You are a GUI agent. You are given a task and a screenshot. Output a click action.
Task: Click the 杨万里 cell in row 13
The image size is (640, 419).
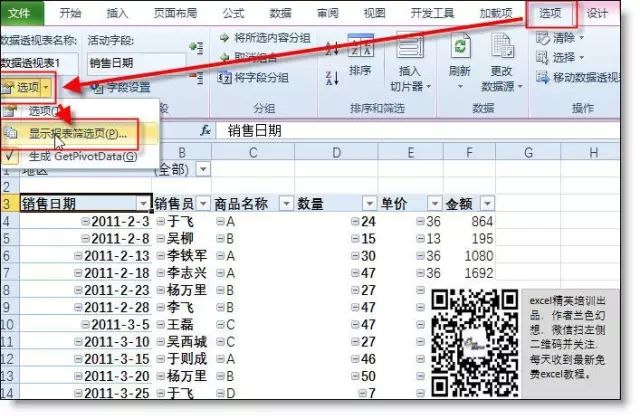pyautogui.click(x=182, y=376)
